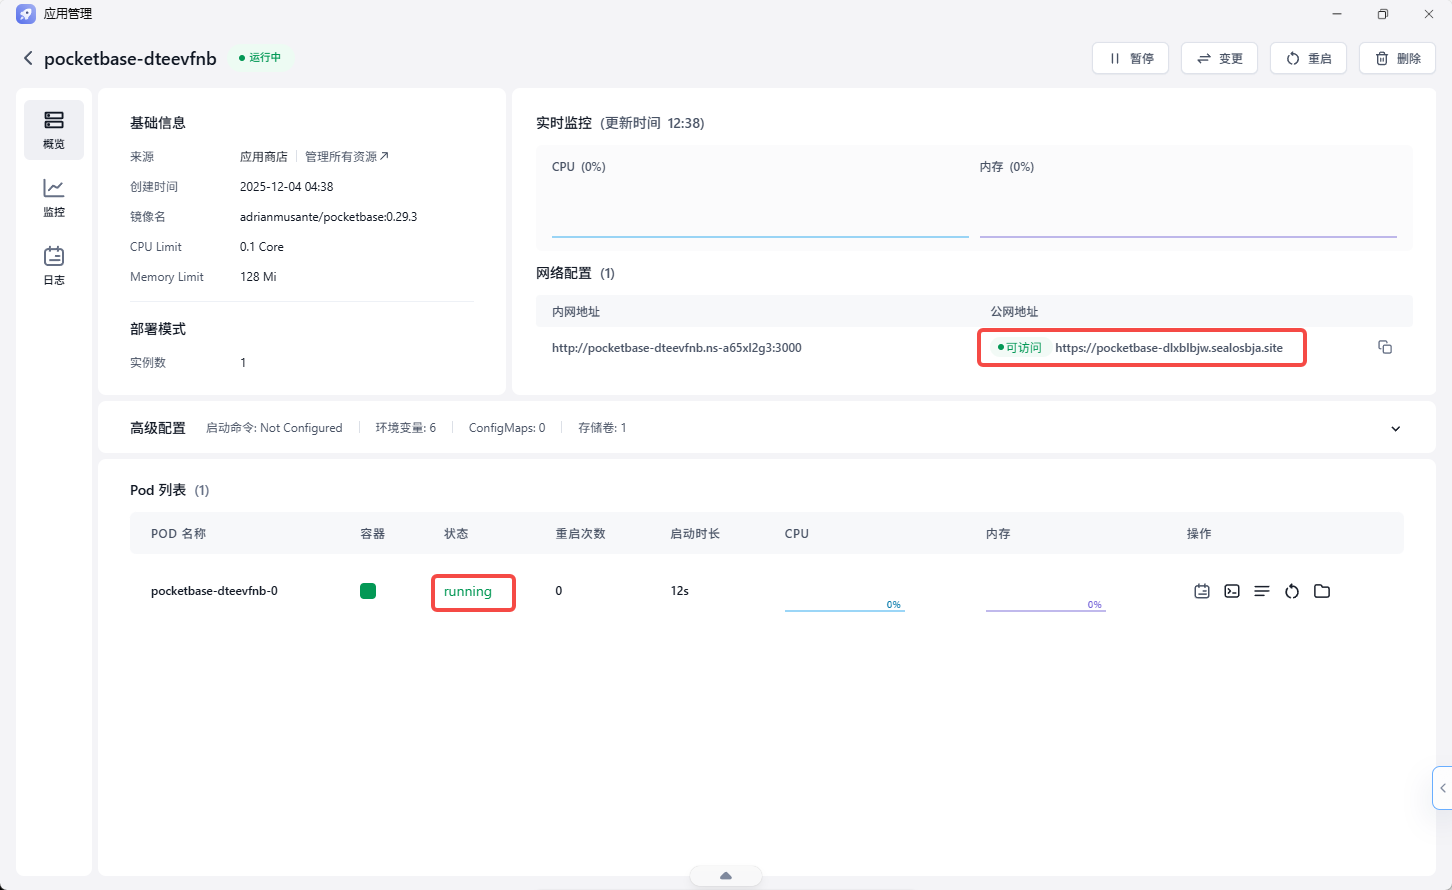This screenshot has height=890, width=1452.
Task: Click the internal address http://pocketbase-dteevfnb.ns-a65xl2g3:3000
Action: click(677, 348)
